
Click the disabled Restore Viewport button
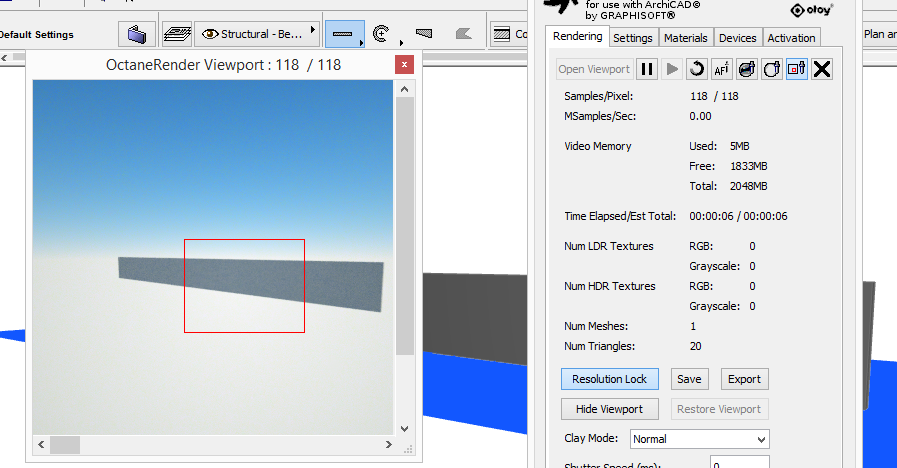(719, 409)
